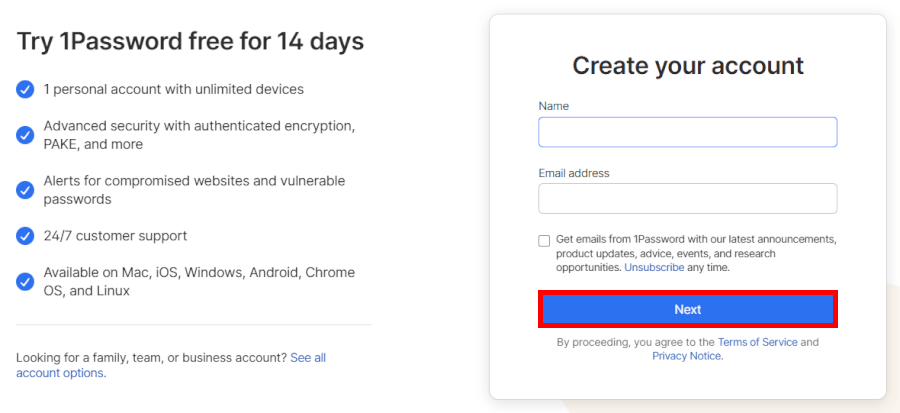Click the 1 personal account feature text
900x413 pixels.
[x=173, y=90]
